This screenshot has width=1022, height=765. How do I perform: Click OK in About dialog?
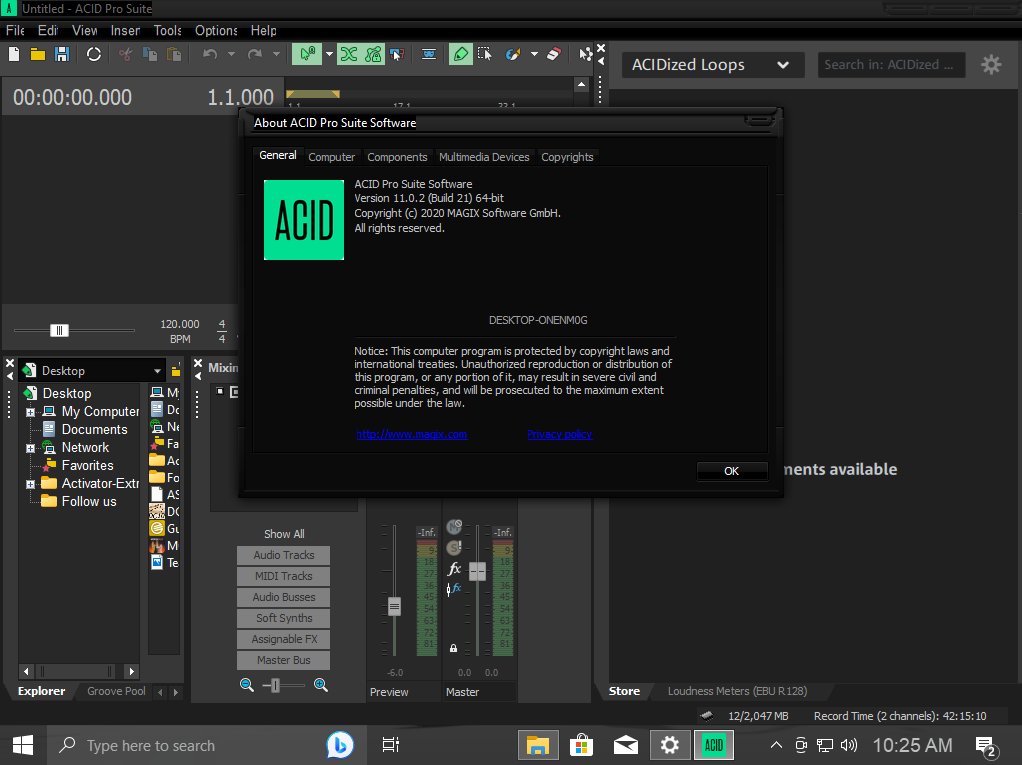pyautogui.click(x=731, y=471)
